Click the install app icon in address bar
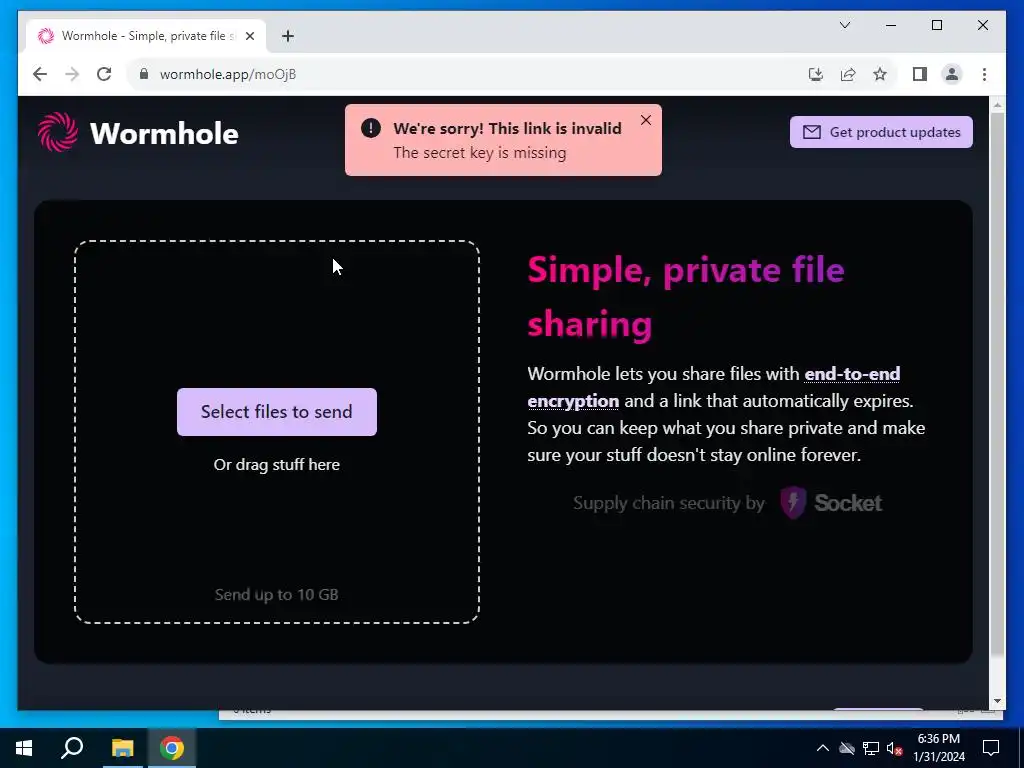This screenshot has height=768, width=1024. 816,74
